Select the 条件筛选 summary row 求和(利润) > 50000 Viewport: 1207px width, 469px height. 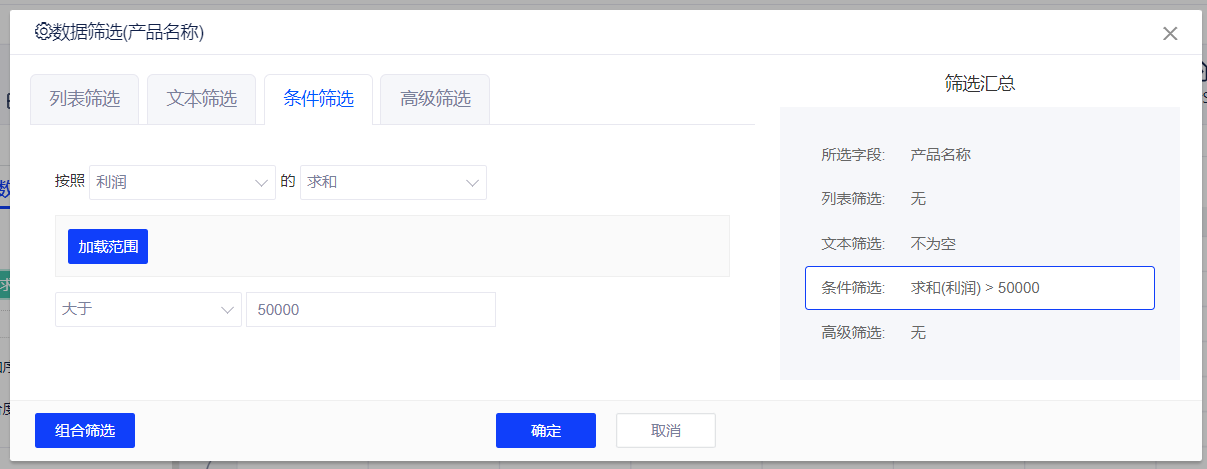(x=979, y=288)
